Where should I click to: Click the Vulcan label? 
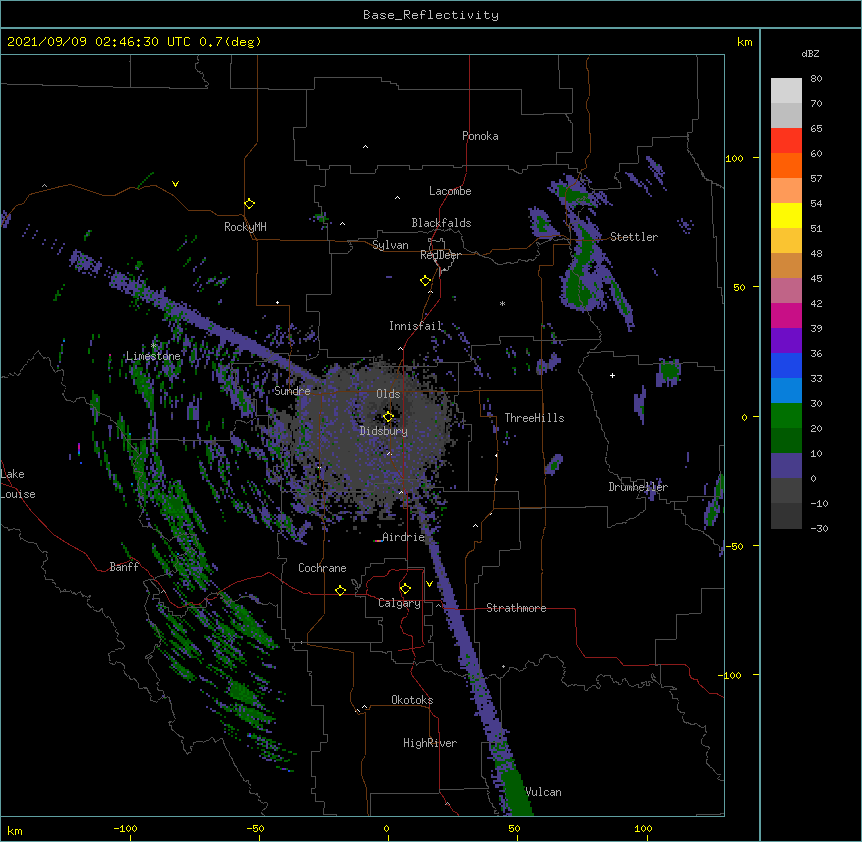(544, 792)
